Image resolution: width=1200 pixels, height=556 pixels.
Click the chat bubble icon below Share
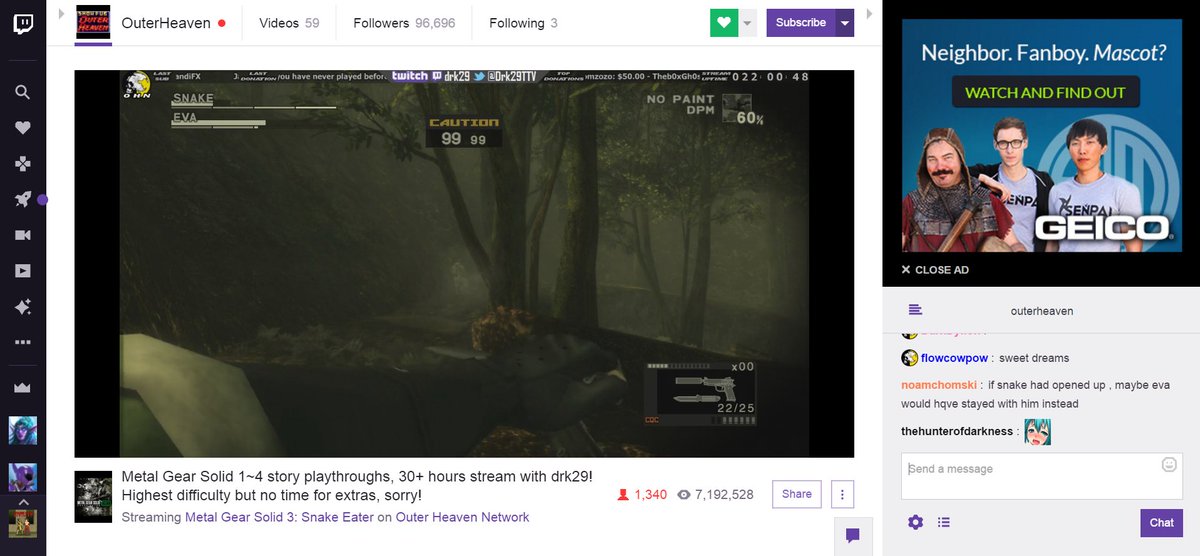click(852, 535)
